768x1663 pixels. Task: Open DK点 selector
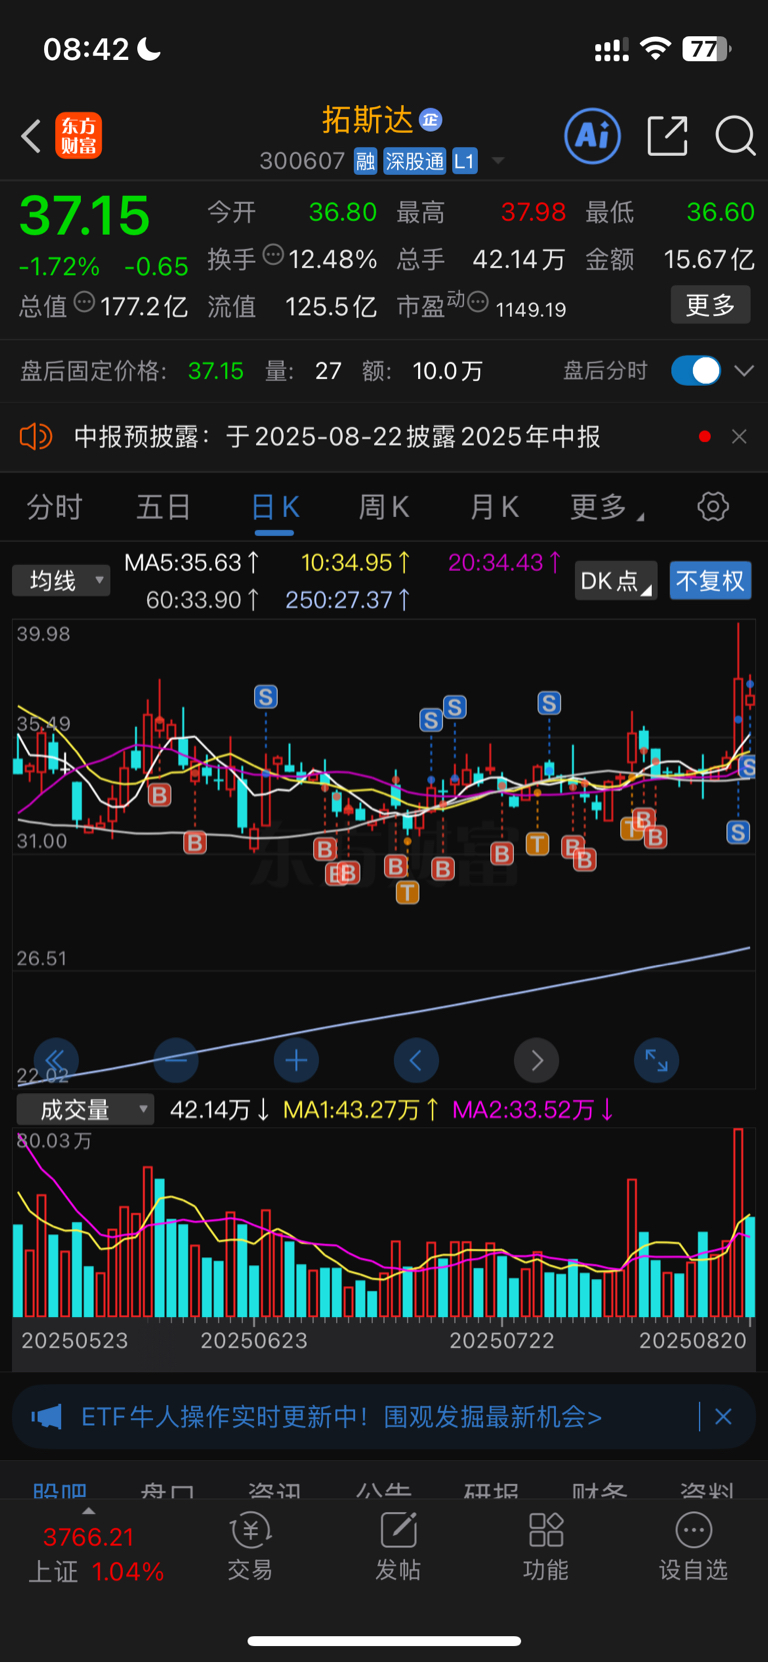click(616, 581)
